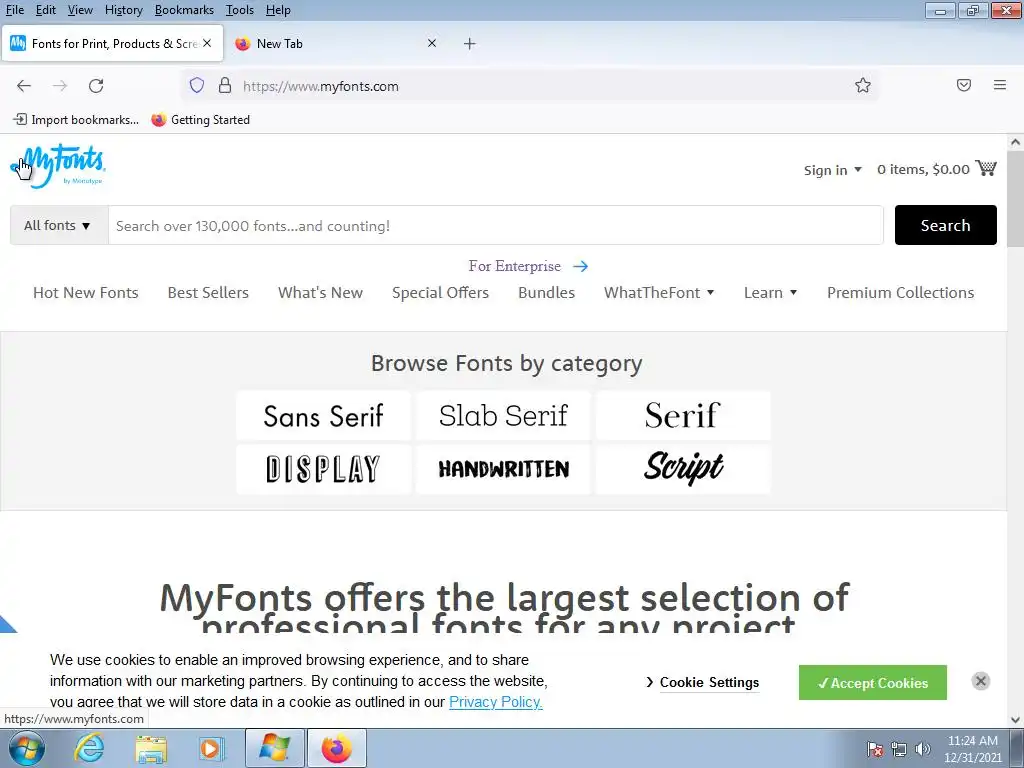
Task: Go to Best Sellers
Action: tap(208, 293)
